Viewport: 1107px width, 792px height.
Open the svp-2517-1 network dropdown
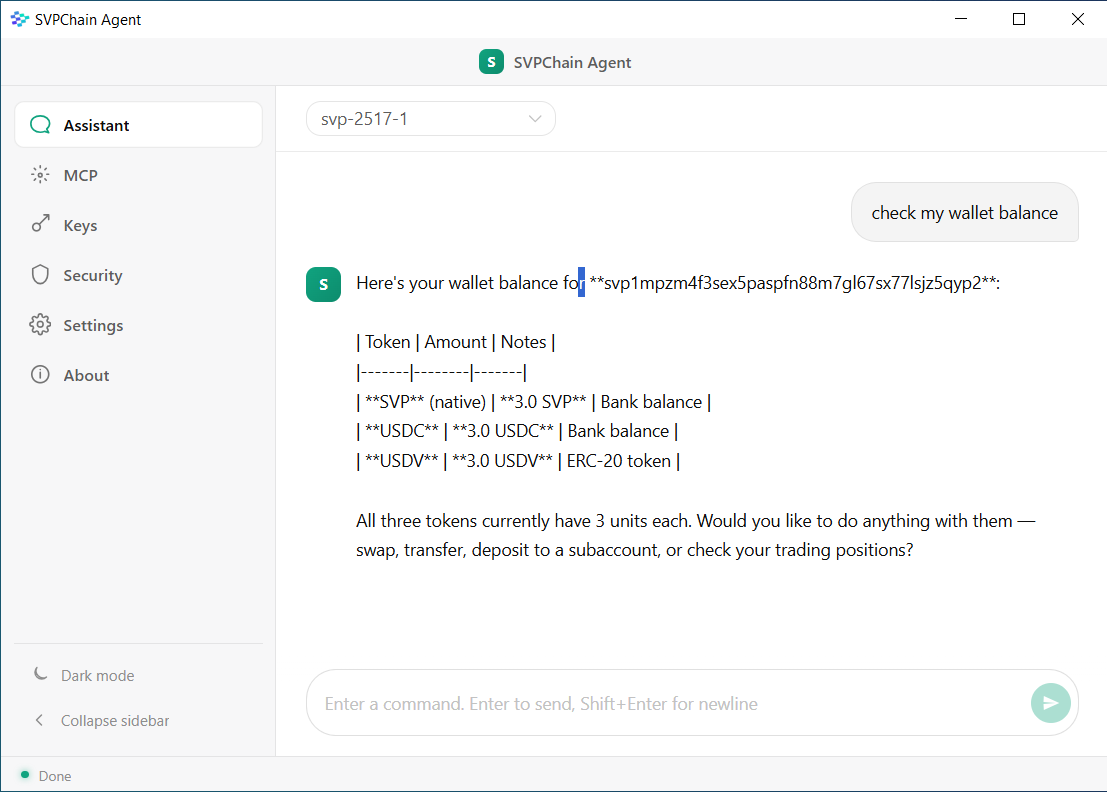click(x=431, y=119)
